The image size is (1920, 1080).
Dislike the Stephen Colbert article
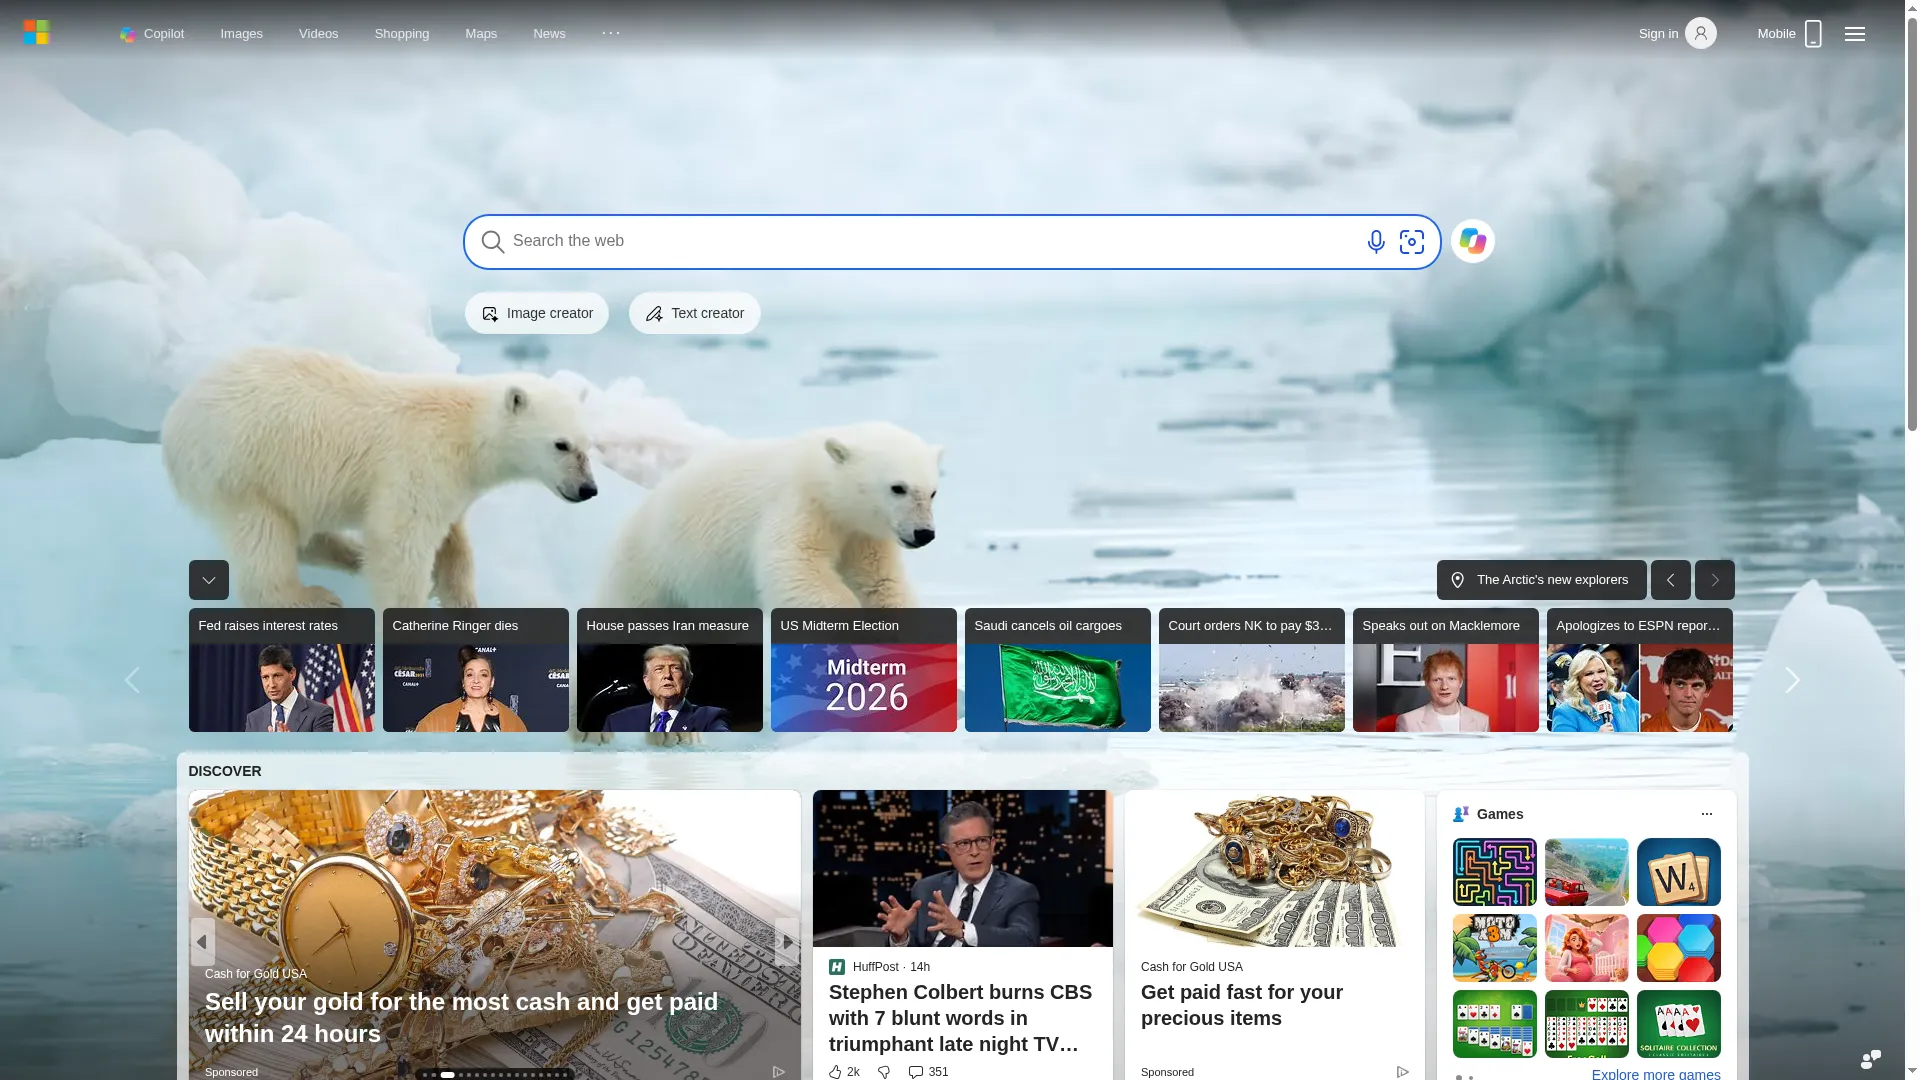coord(884,1072)
